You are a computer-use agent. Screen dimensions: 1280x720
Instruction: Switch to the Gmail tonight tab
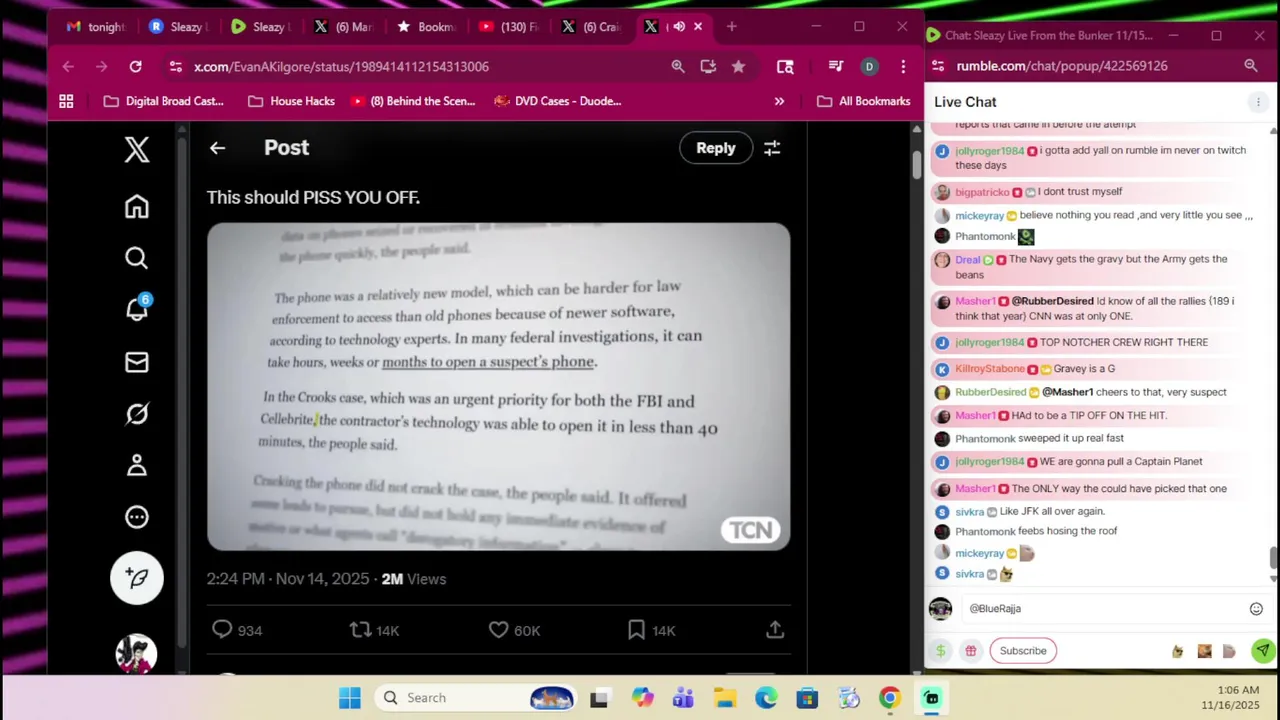[95, 27]
